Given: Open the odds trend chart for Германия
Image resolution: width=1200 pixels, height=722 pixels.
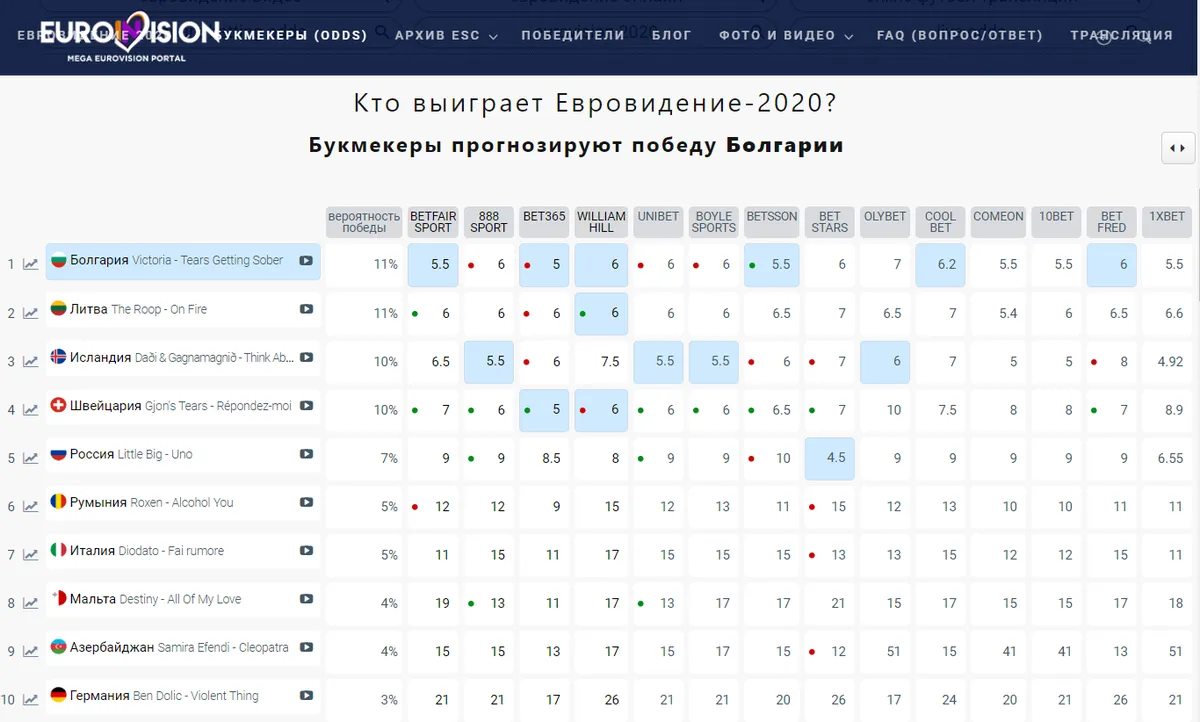Looking at the screenshot, I should pos(31,700).
